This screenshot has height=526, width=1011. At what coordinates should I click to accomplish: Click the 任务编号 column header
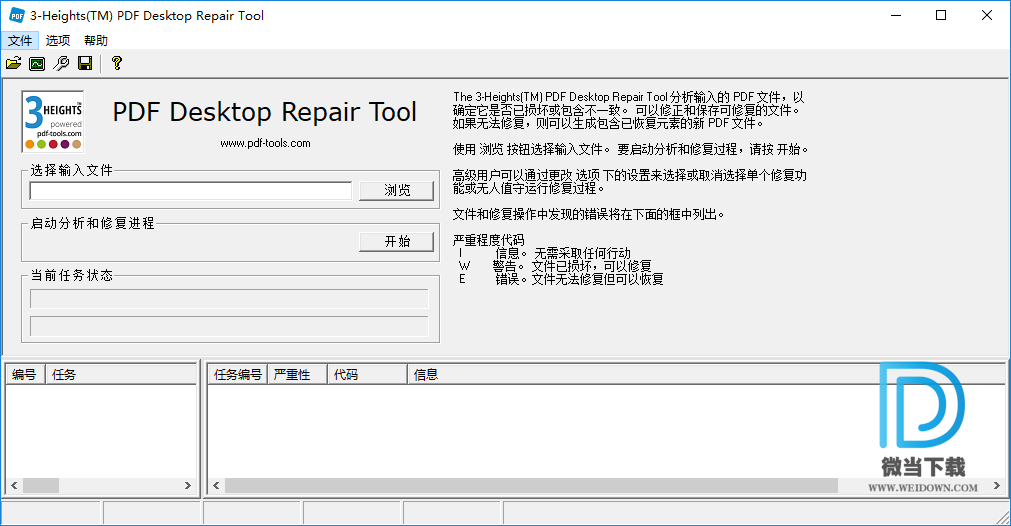point(237,375)
